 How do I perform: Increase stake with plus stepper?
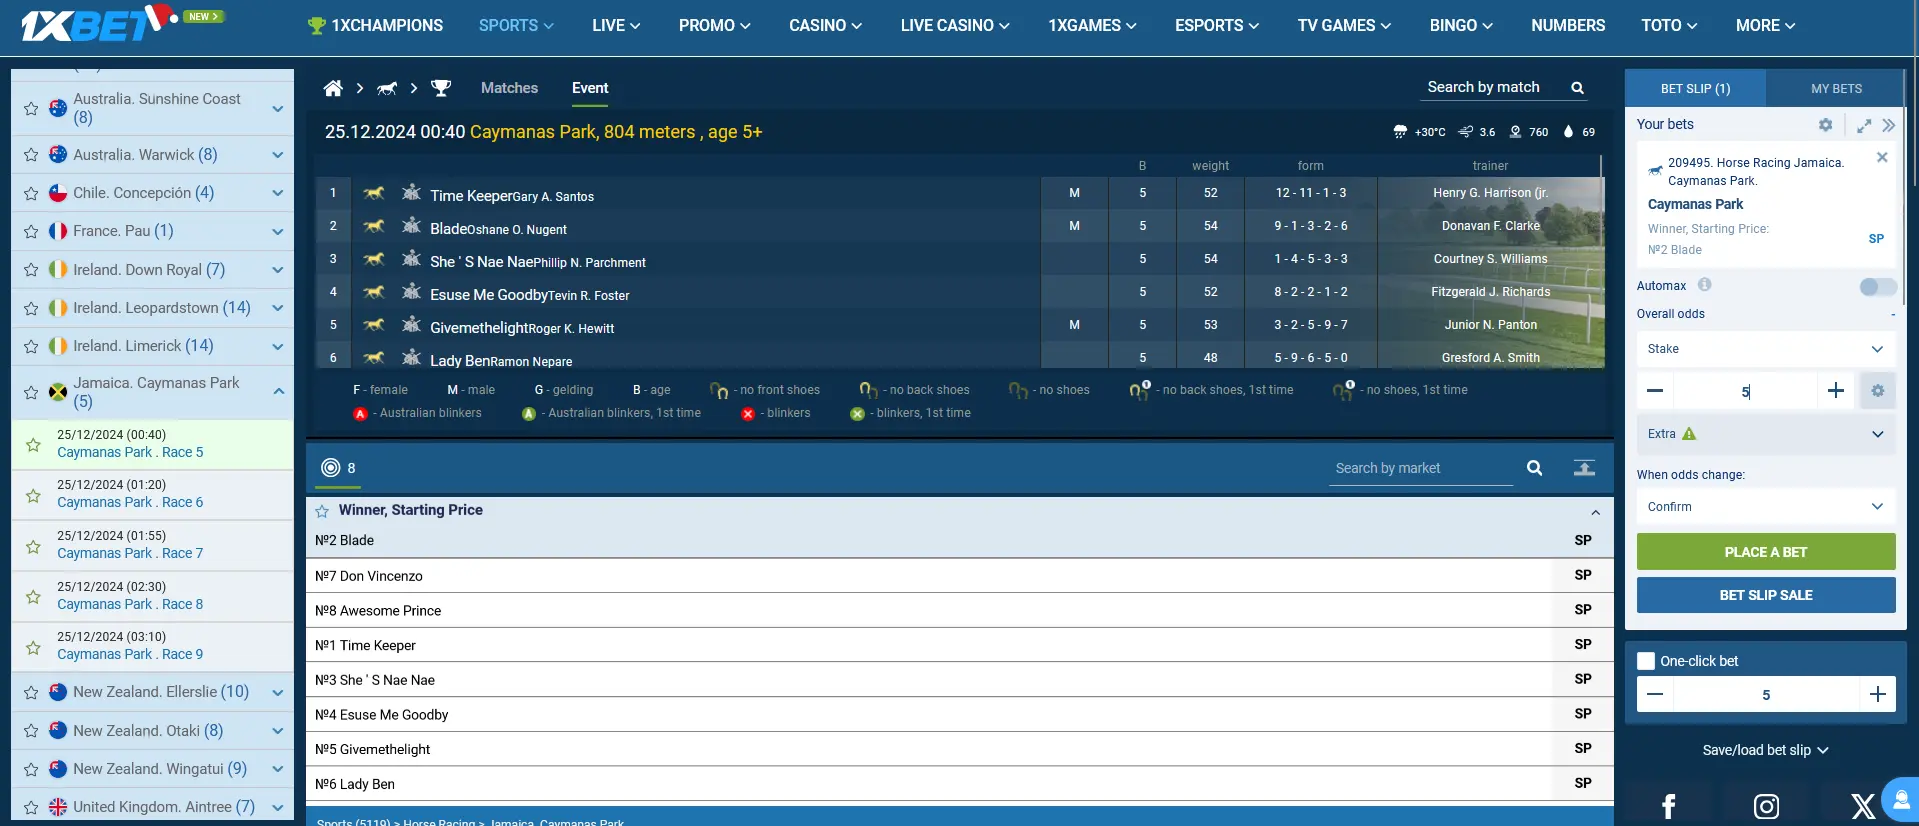coord(1835,391)
